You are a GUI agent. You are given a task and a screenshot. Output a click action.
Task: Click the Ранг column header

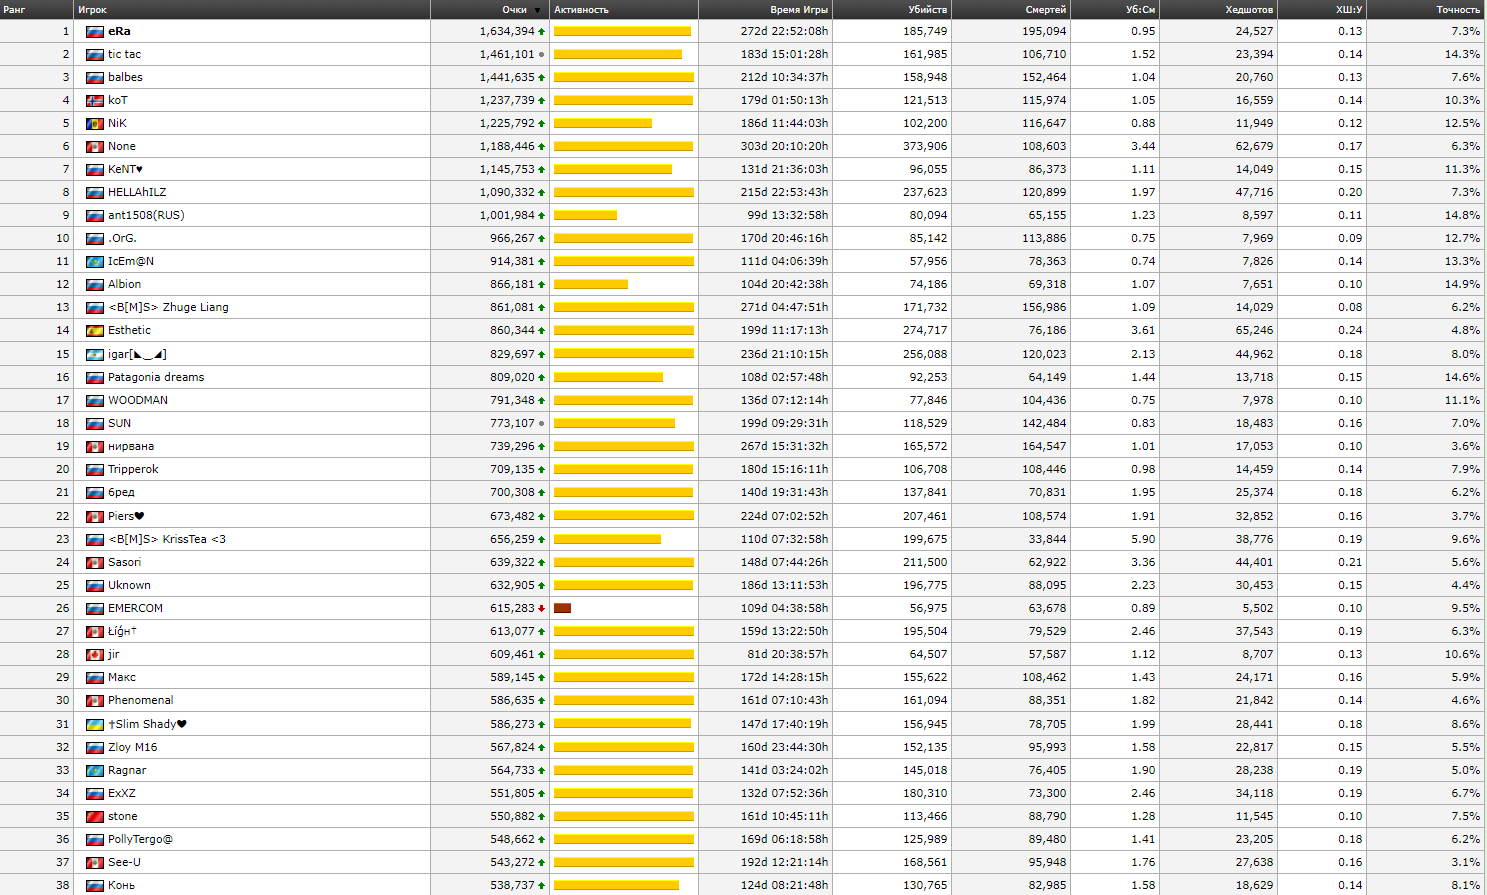pyautogui.click(x=15, y=10)
